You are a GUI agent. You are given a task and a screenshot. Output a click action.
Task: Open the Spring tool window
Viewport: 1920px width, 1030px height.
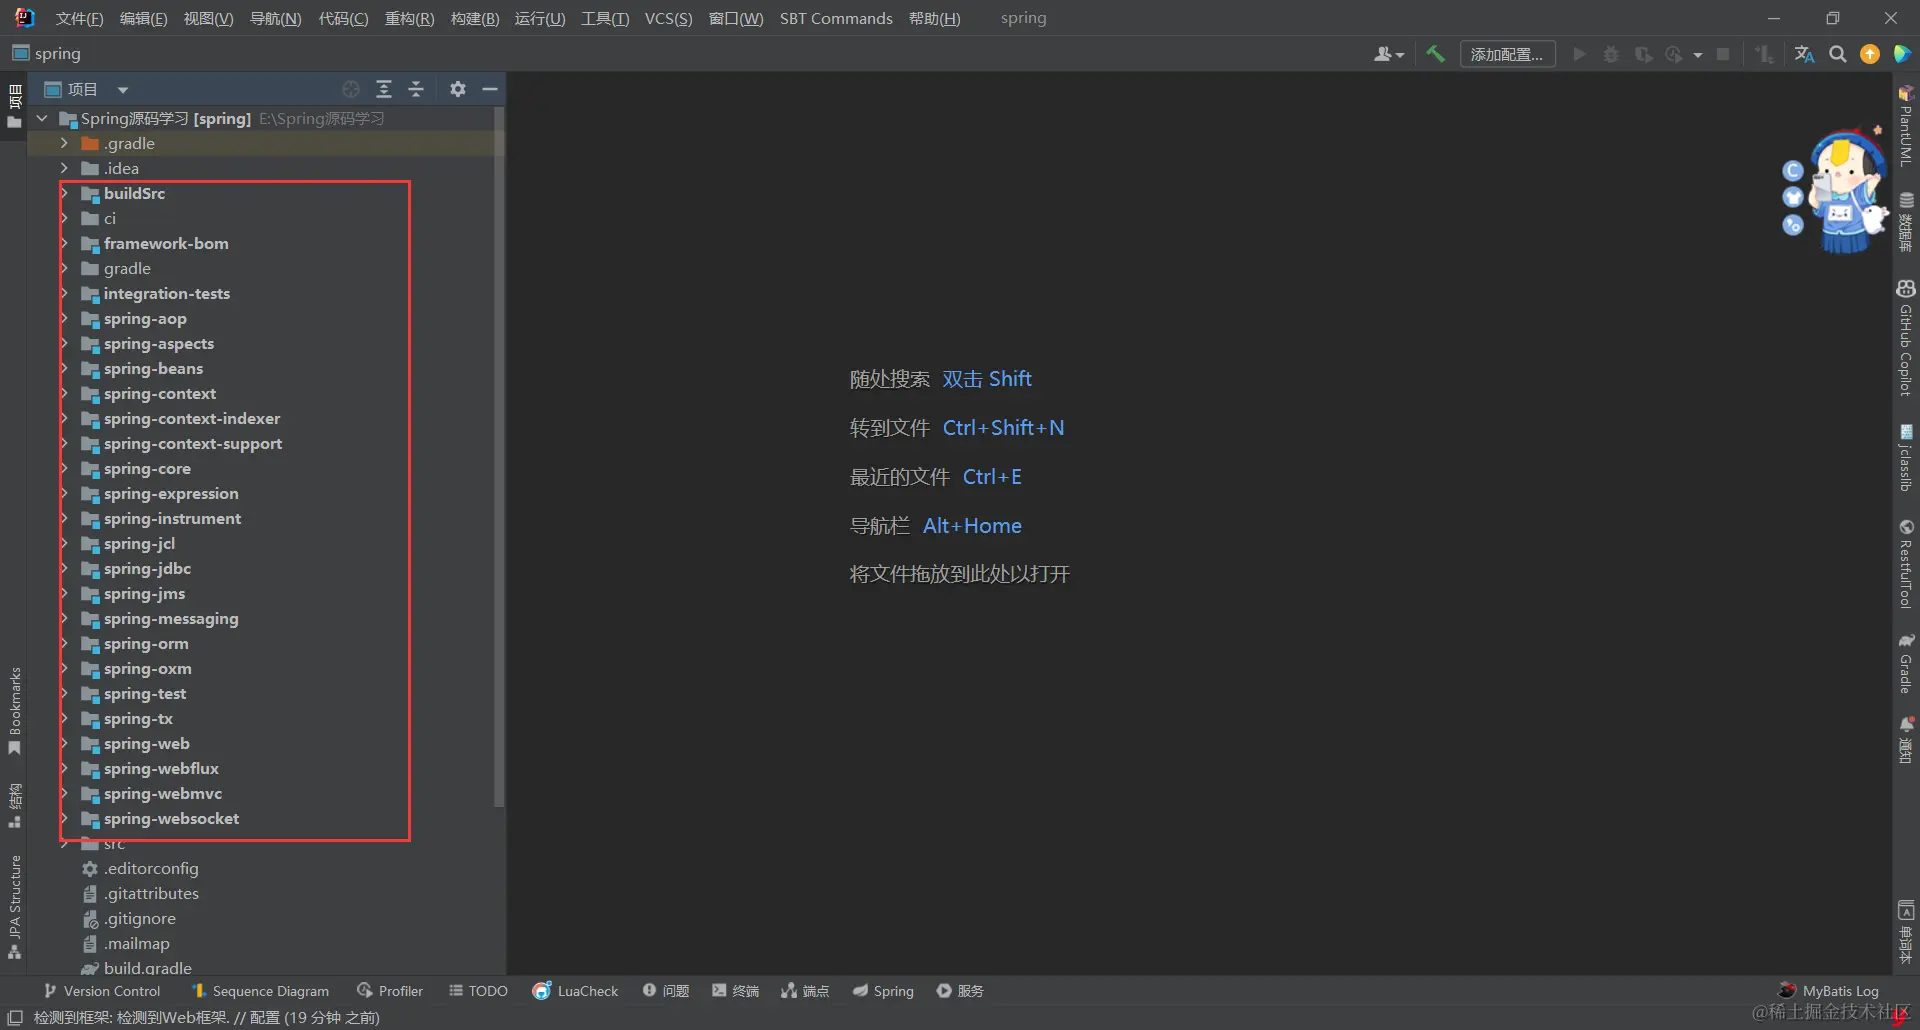point(883,991)
